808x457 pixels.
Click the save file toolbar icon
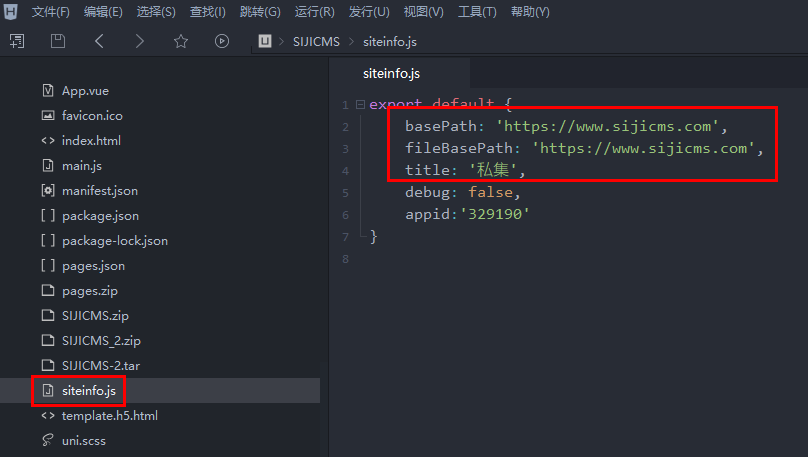click(57, 41)
